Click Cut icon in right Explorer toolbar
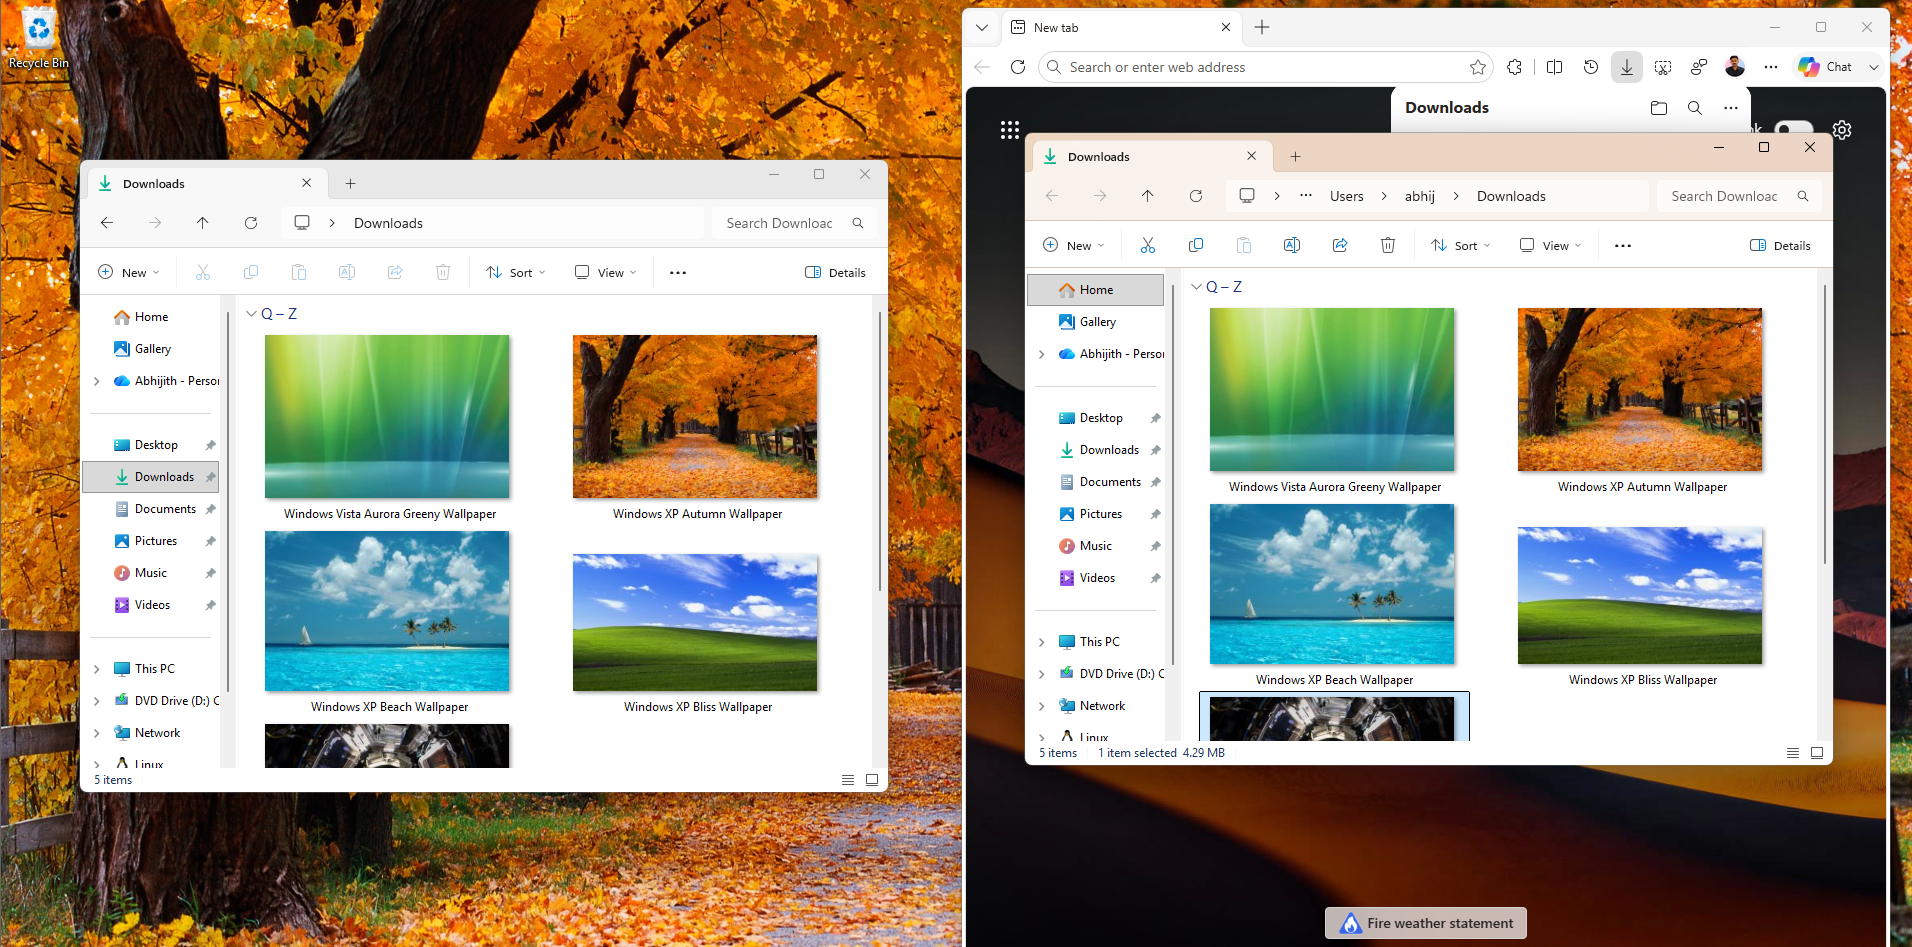The image size is (1912, 947). click(1148, 245)
